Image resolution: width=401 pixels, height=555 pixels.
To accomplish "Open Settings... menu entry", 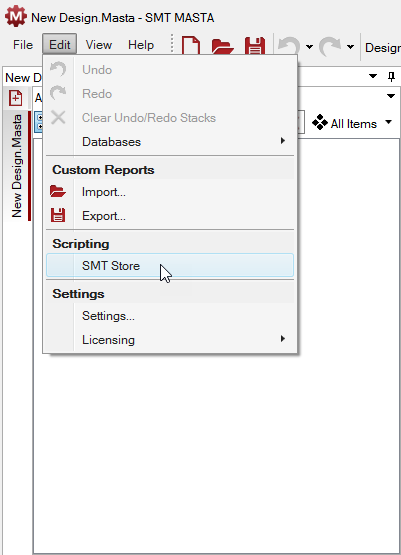I will click(170, 316).
